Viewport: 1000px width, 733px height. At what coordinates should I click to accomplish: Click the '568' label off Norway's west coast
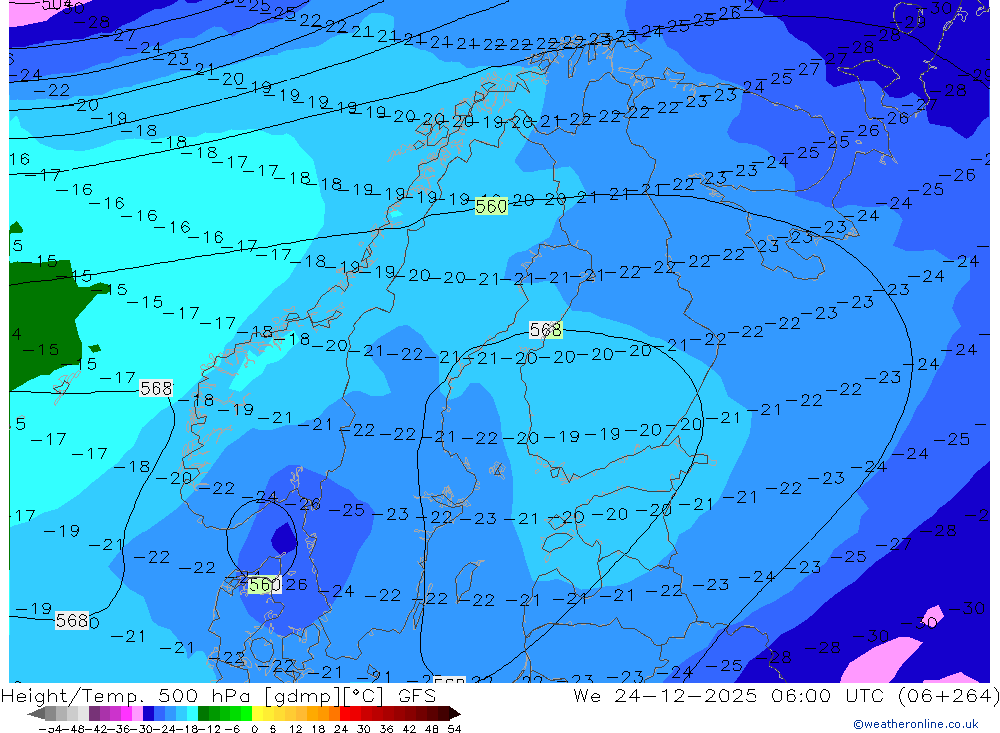point(156,388)
